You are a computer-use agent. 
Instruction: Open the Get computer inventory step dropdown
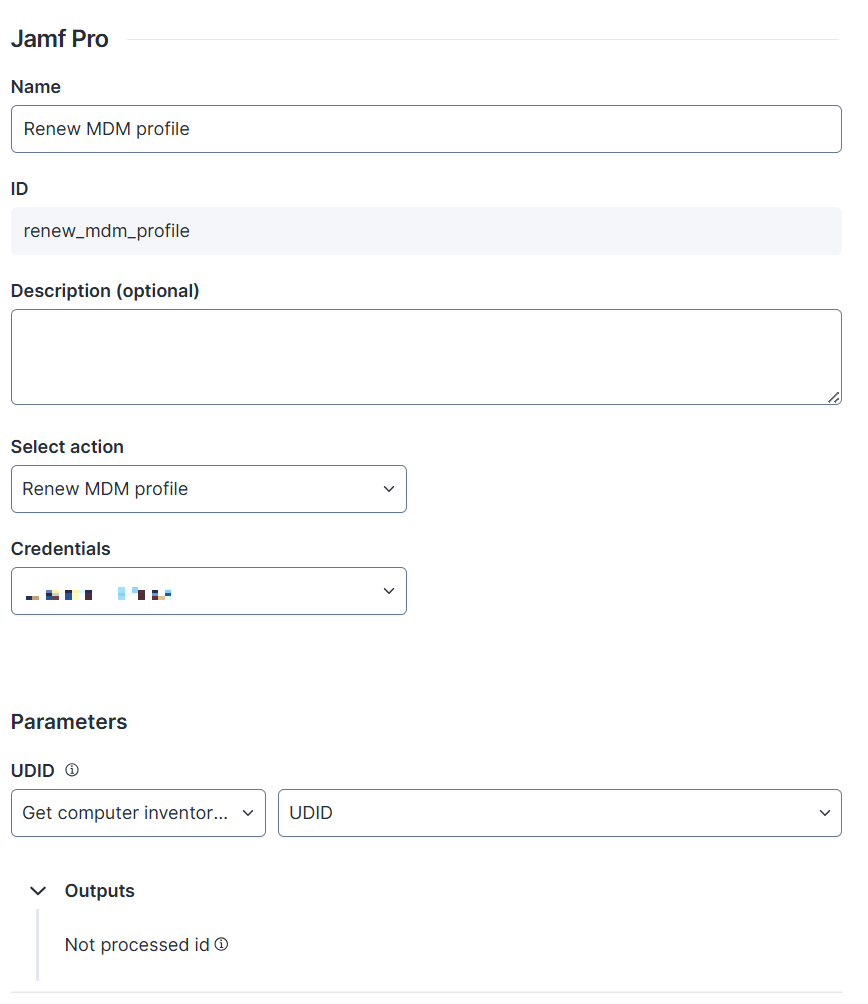click(x=138, y=813)
